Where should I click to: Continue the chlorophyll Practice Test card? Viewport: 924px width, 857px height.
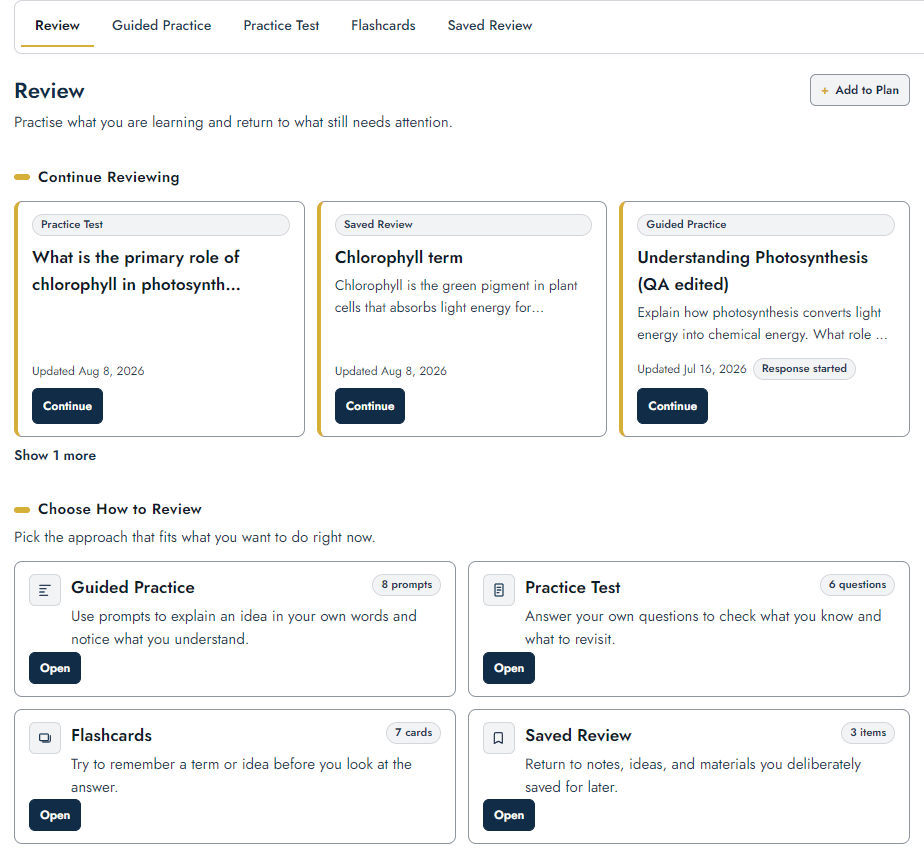tap(67, 406)
